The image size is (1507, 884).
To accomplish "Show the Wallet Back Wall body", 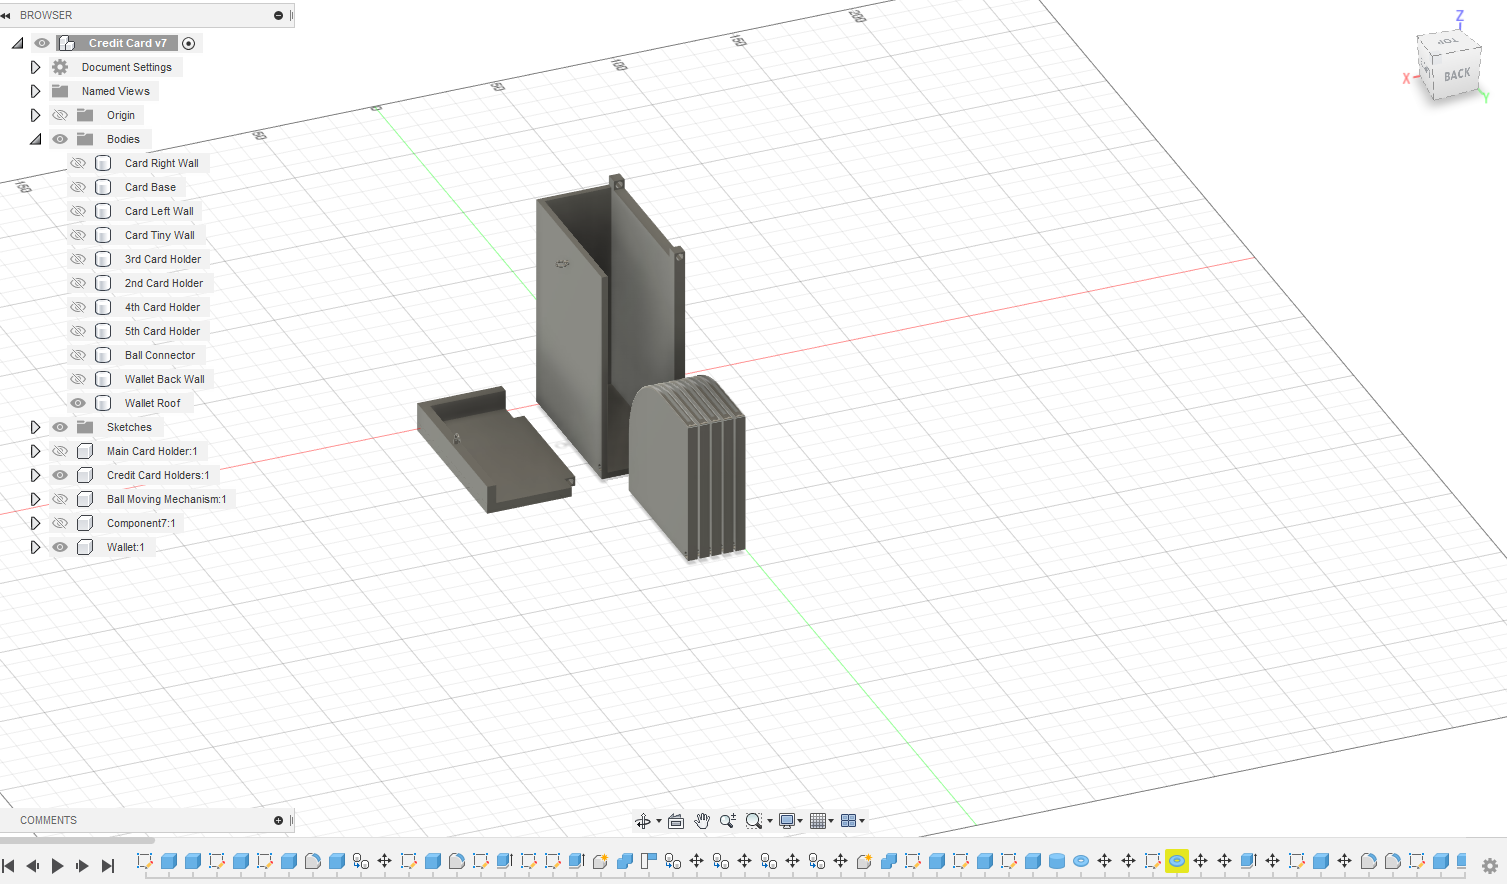I will (78, 379).
